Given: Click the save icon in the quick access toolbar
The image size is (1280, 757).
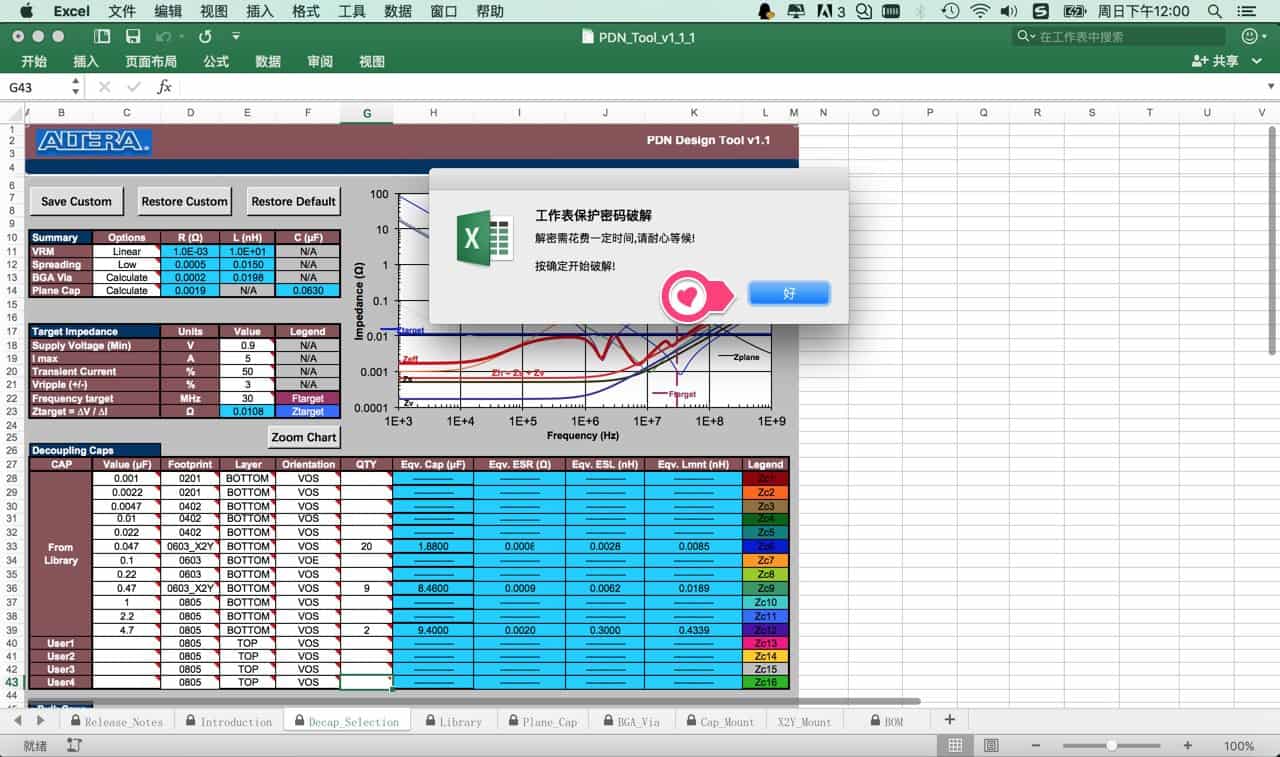Looking at the screenshot, I should (133, 36).
